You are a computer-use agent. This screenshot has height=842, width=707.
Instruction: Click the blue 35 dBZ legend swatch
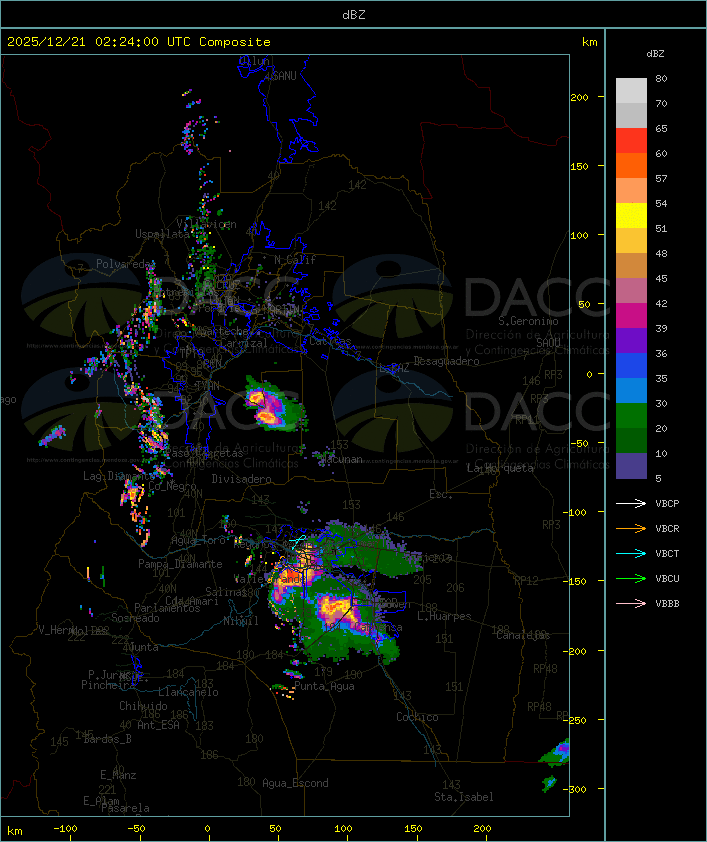[x=631, y=366]
